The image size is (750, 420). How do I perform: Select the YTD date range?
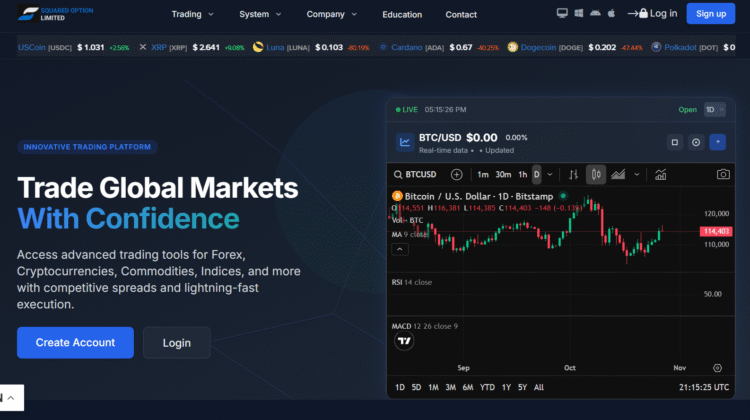pyautogui.click(x=487, y=387)
